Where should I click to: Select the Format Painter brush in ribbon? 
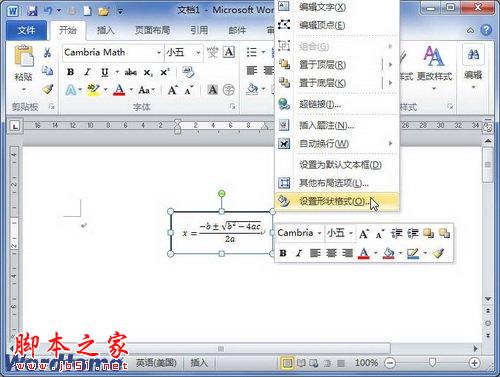48,89
